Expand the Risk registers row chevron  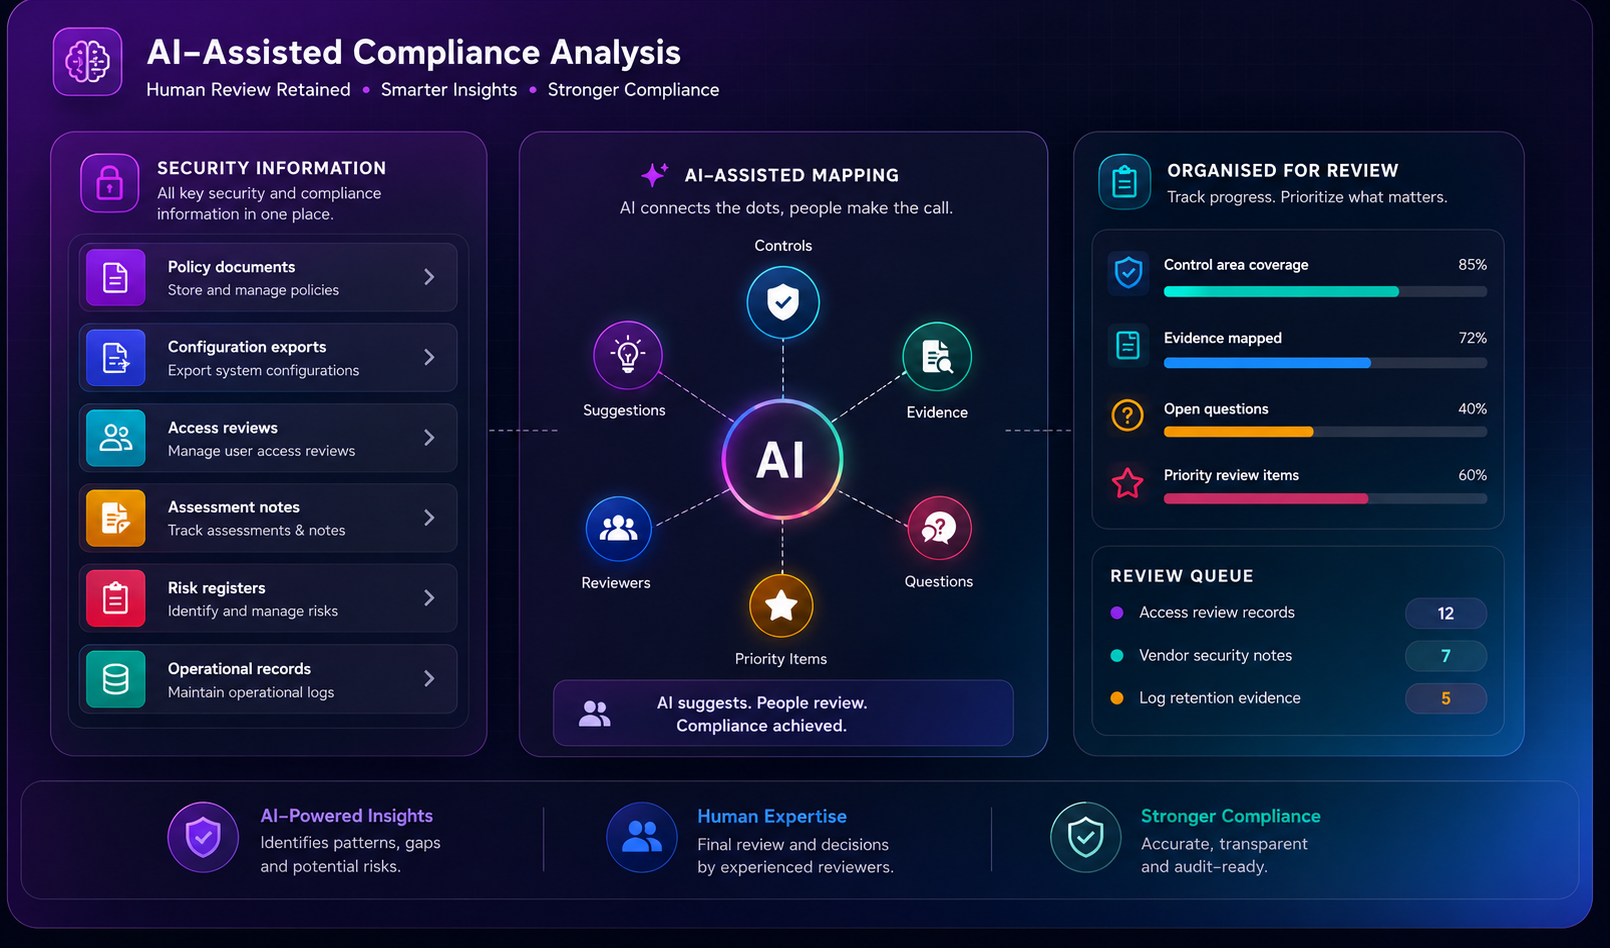point(429,598)
